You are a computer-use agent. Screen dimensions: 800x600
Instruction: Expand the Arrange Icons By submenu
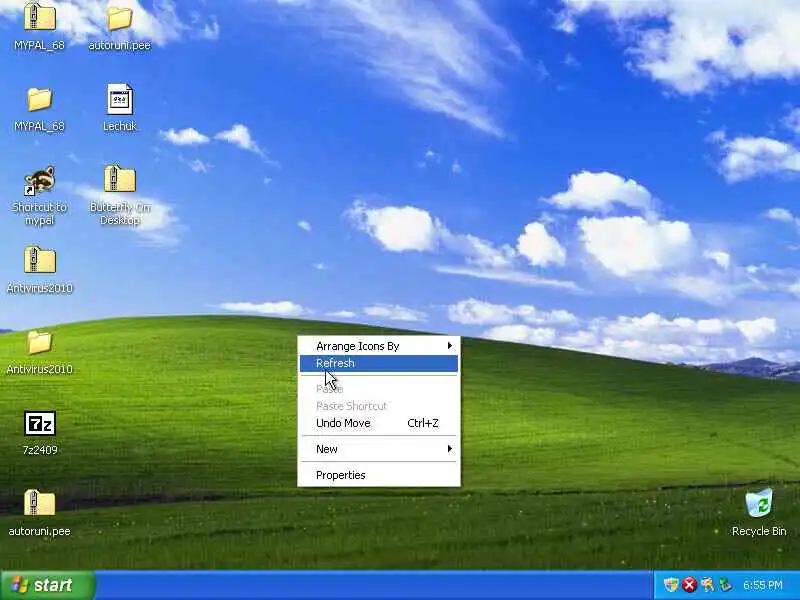(x=379, y=346)
